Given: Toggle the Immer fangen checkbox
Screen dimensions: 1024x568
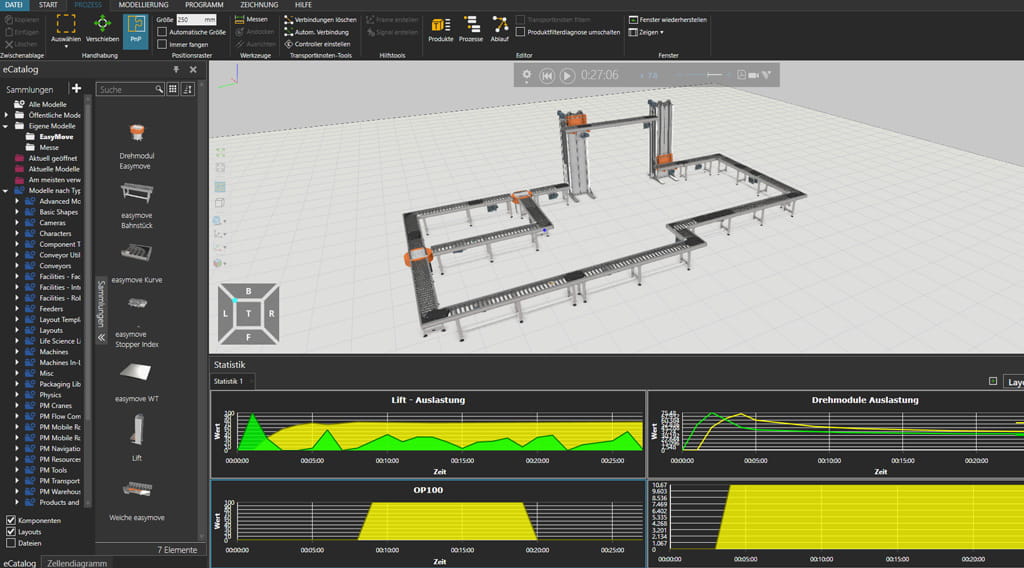Looking at the screenshot, I should [x=162, y=44].
